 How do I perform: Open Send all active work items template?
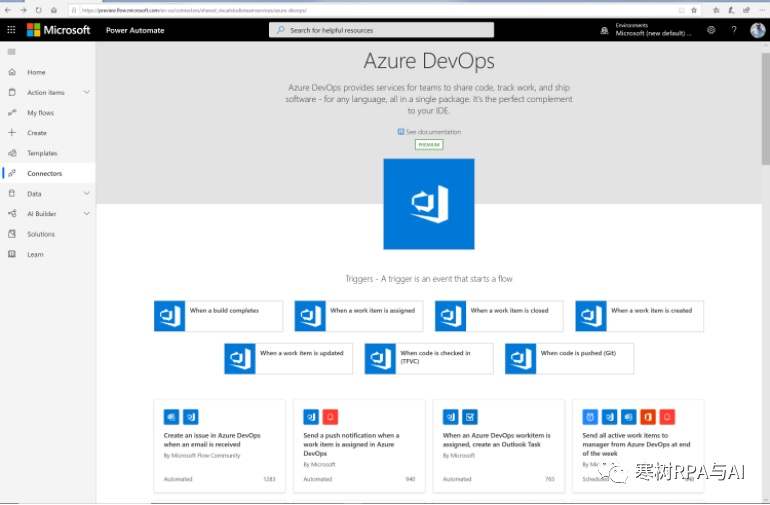click(638, 446)
